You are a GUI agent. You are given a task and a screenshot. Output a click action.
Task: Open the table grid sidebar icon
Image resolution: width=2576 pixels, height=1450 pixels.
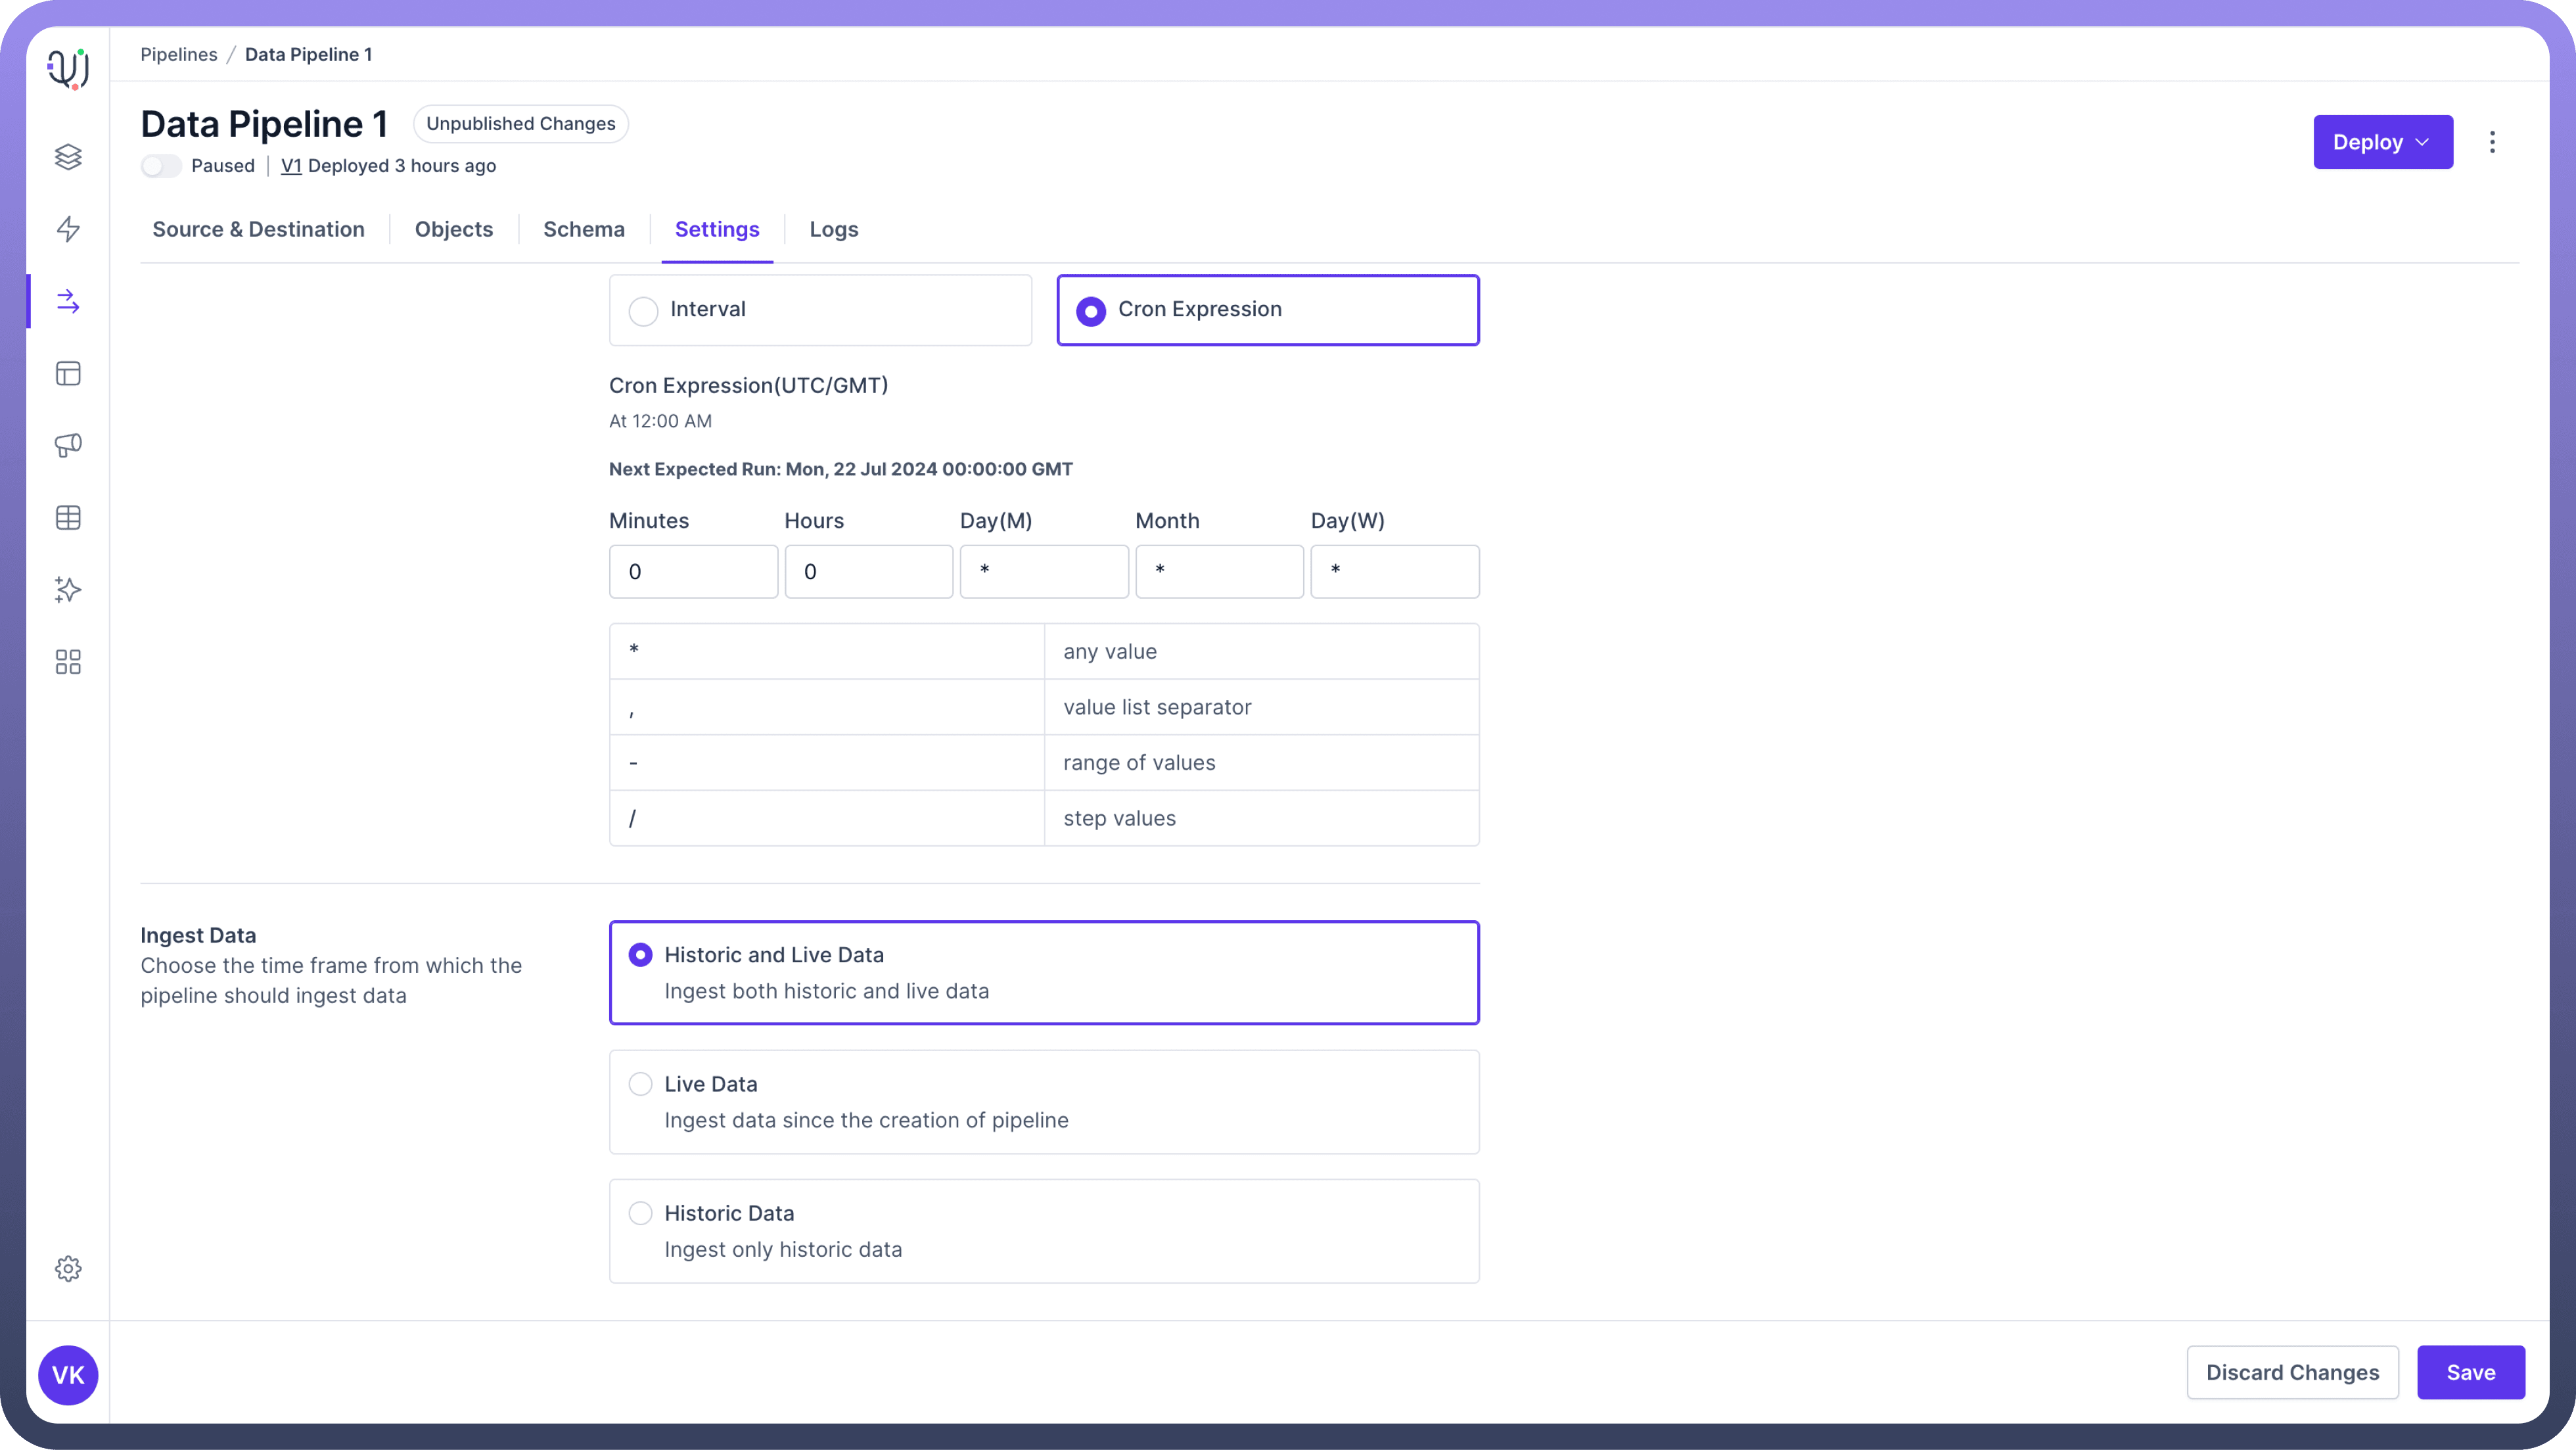point(68,518)
